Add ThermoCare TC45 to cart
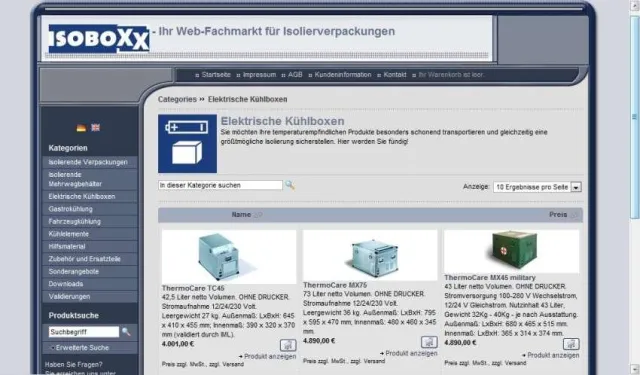The height and width of the screenshot is (375, 640). [x=288, y=345]
